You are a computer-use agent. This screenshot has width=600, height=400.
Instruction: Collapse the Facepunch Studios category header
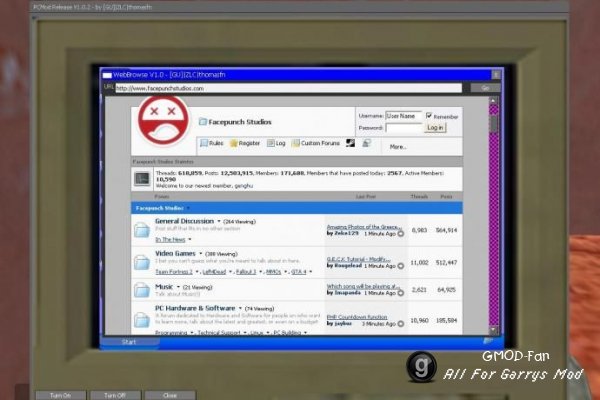(189, 208)
